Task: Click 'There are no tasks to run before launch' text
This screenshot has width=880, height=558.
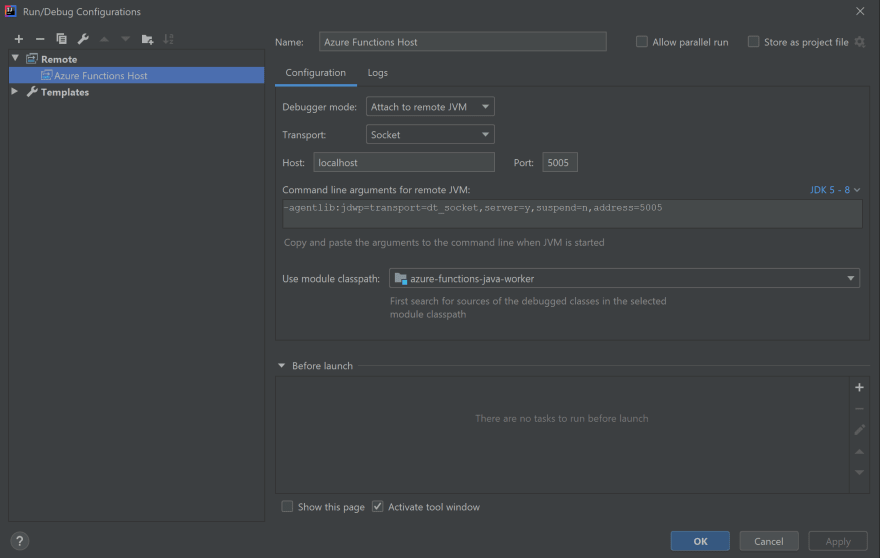Action: pos(561,418)
